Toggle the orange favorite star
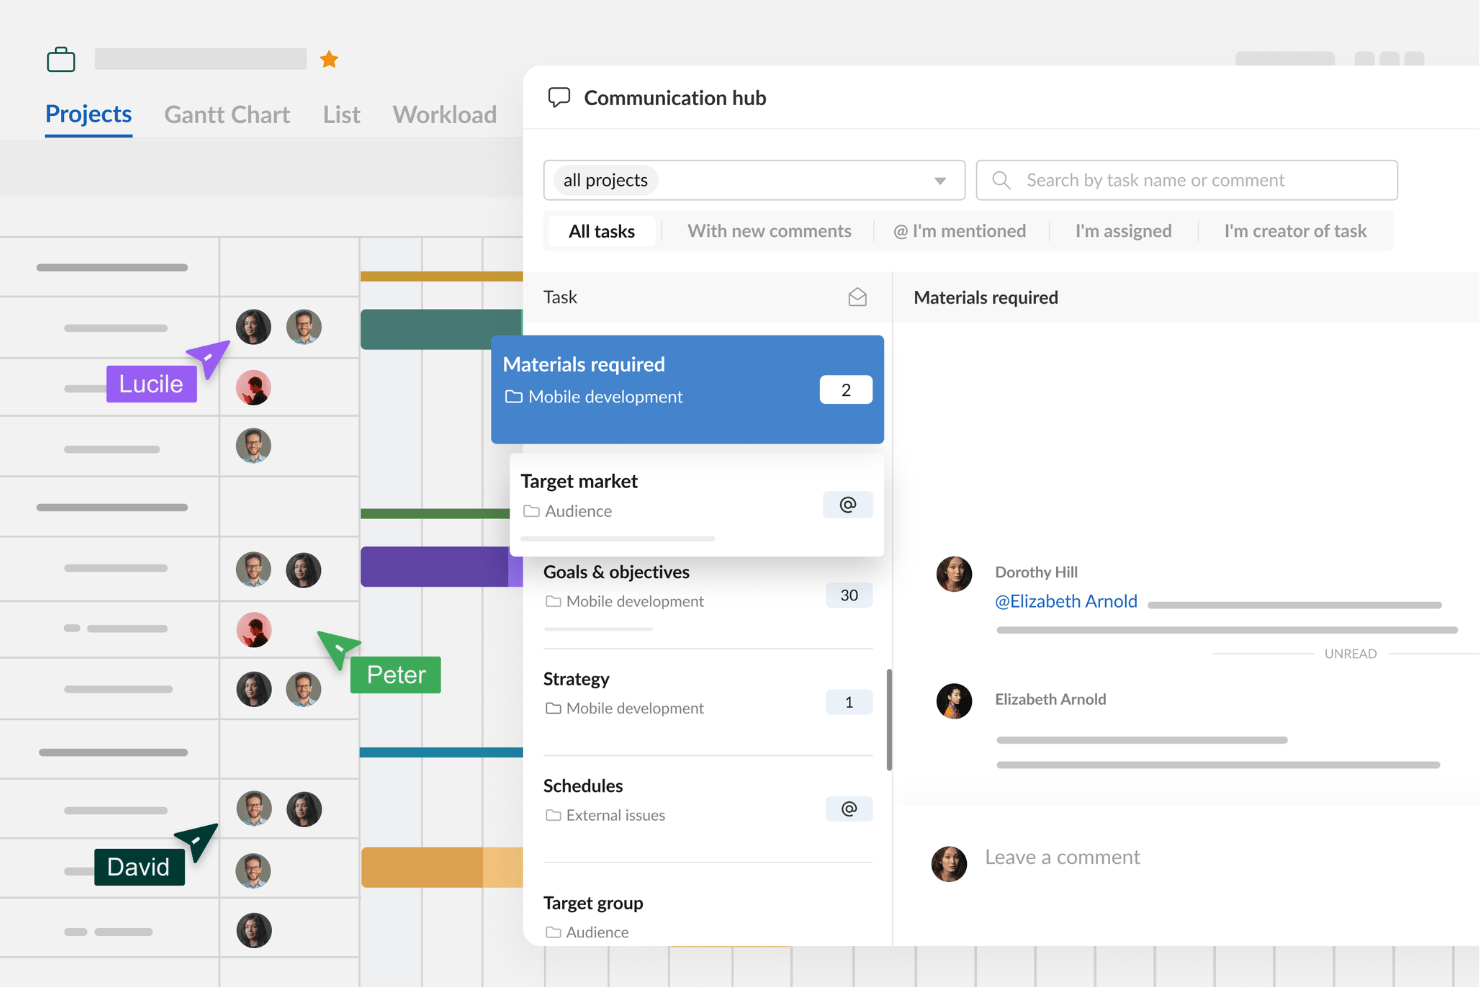Viewport: 1480px width, 987px height. click(x=329, y=60)
